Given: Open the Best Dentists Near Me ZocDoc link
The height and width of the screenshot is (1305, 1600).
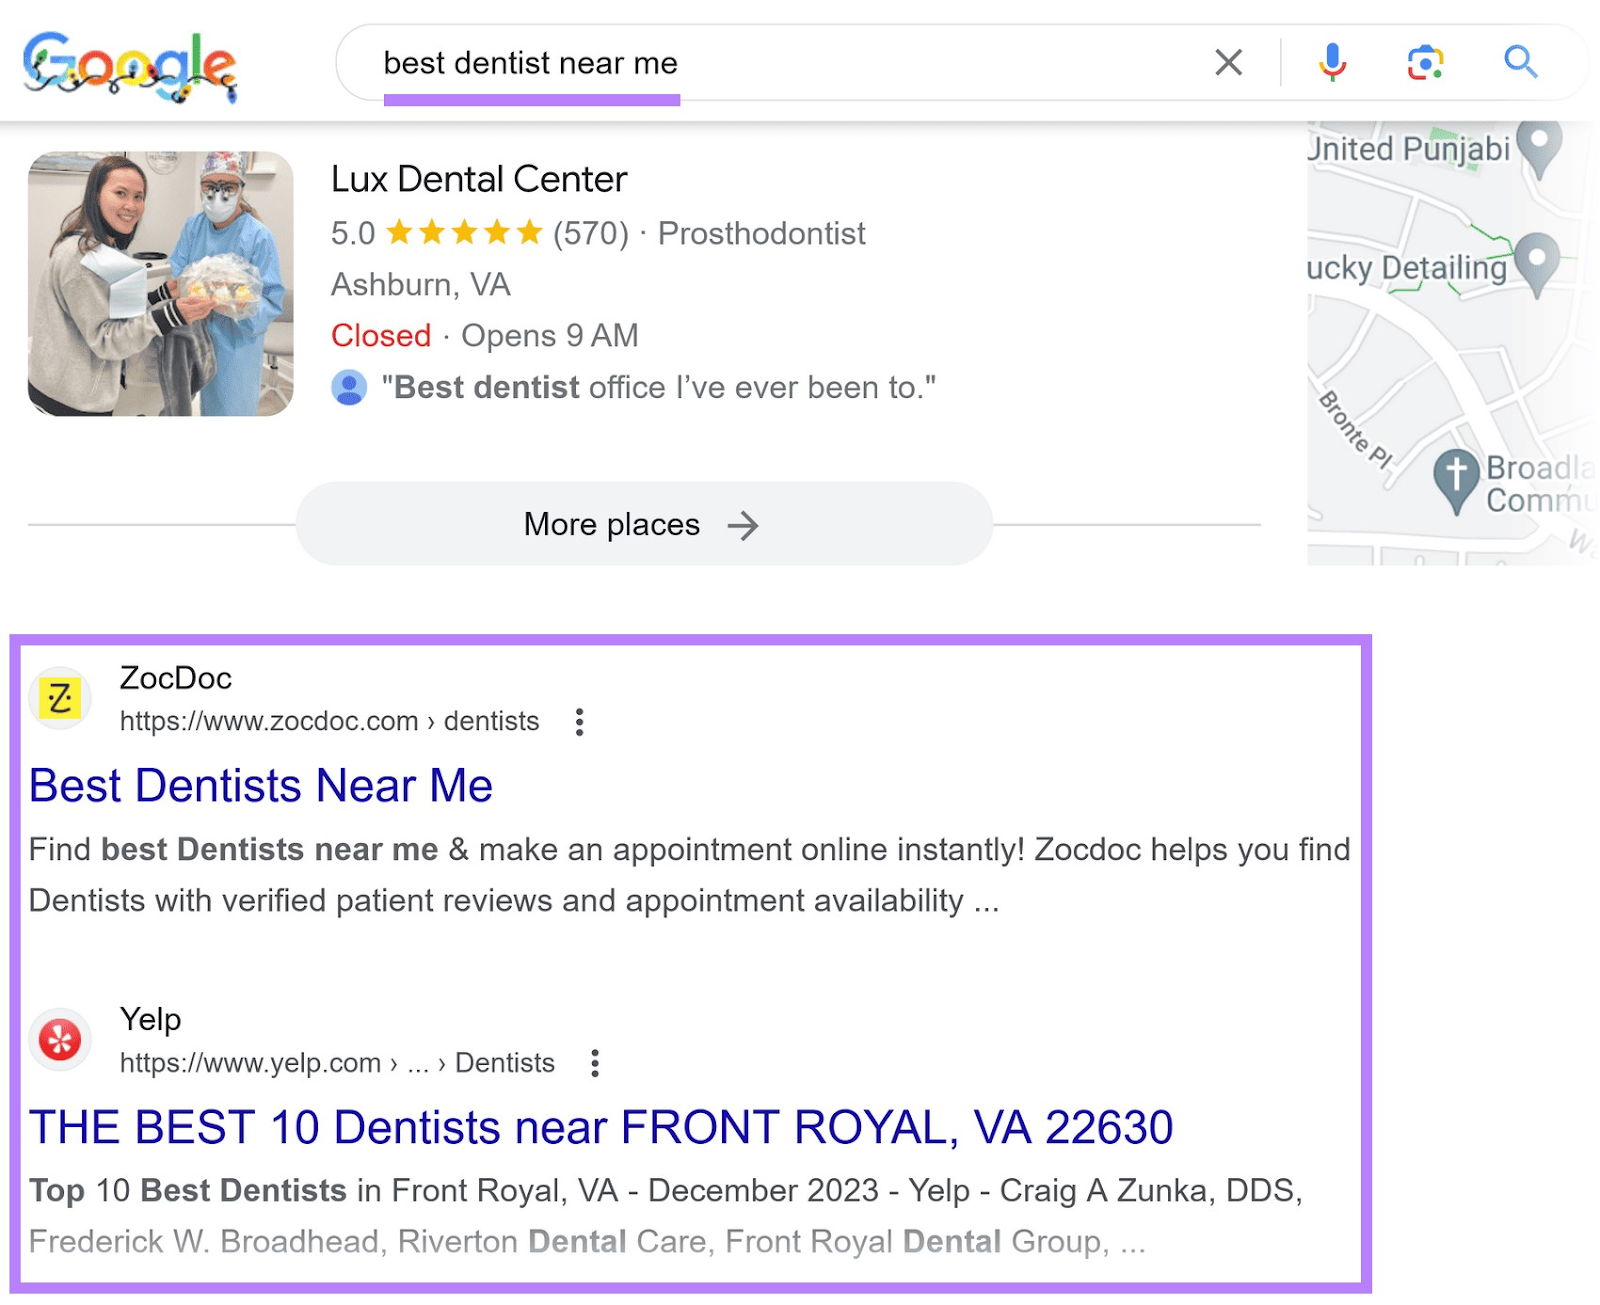Looking at the screenshot, I should [260, 785].
